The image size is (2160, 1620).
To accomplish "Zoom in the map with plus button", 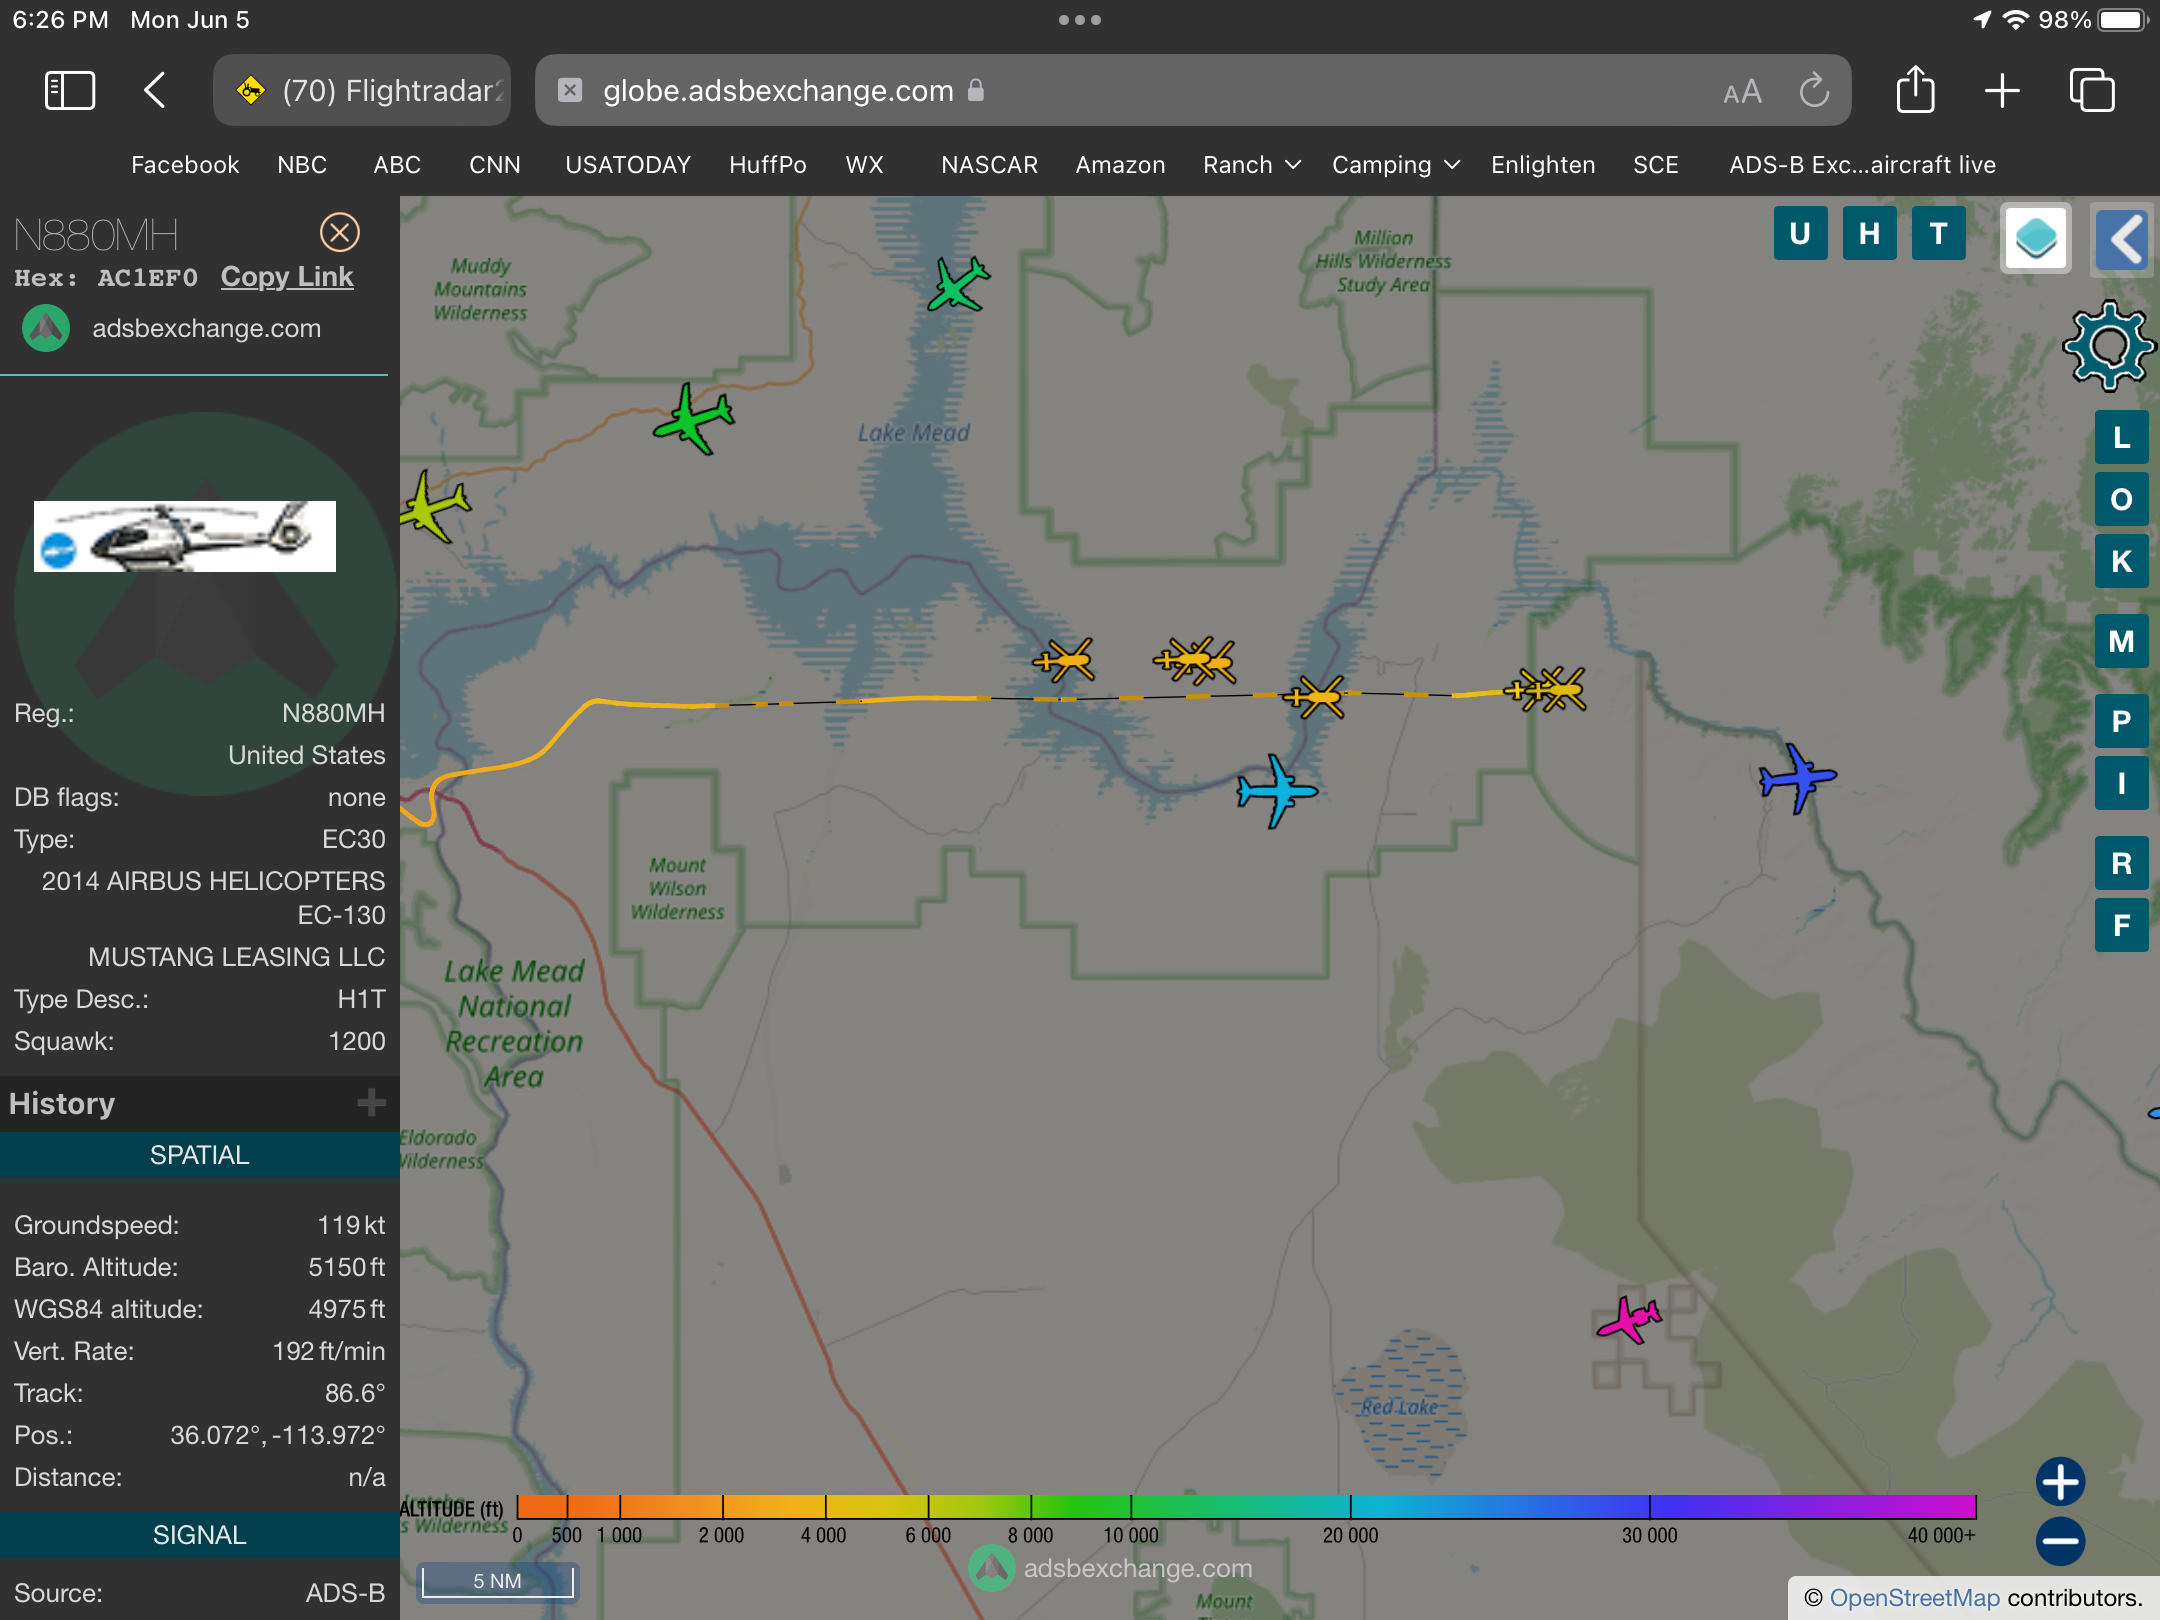I will coord(2060,1482).
